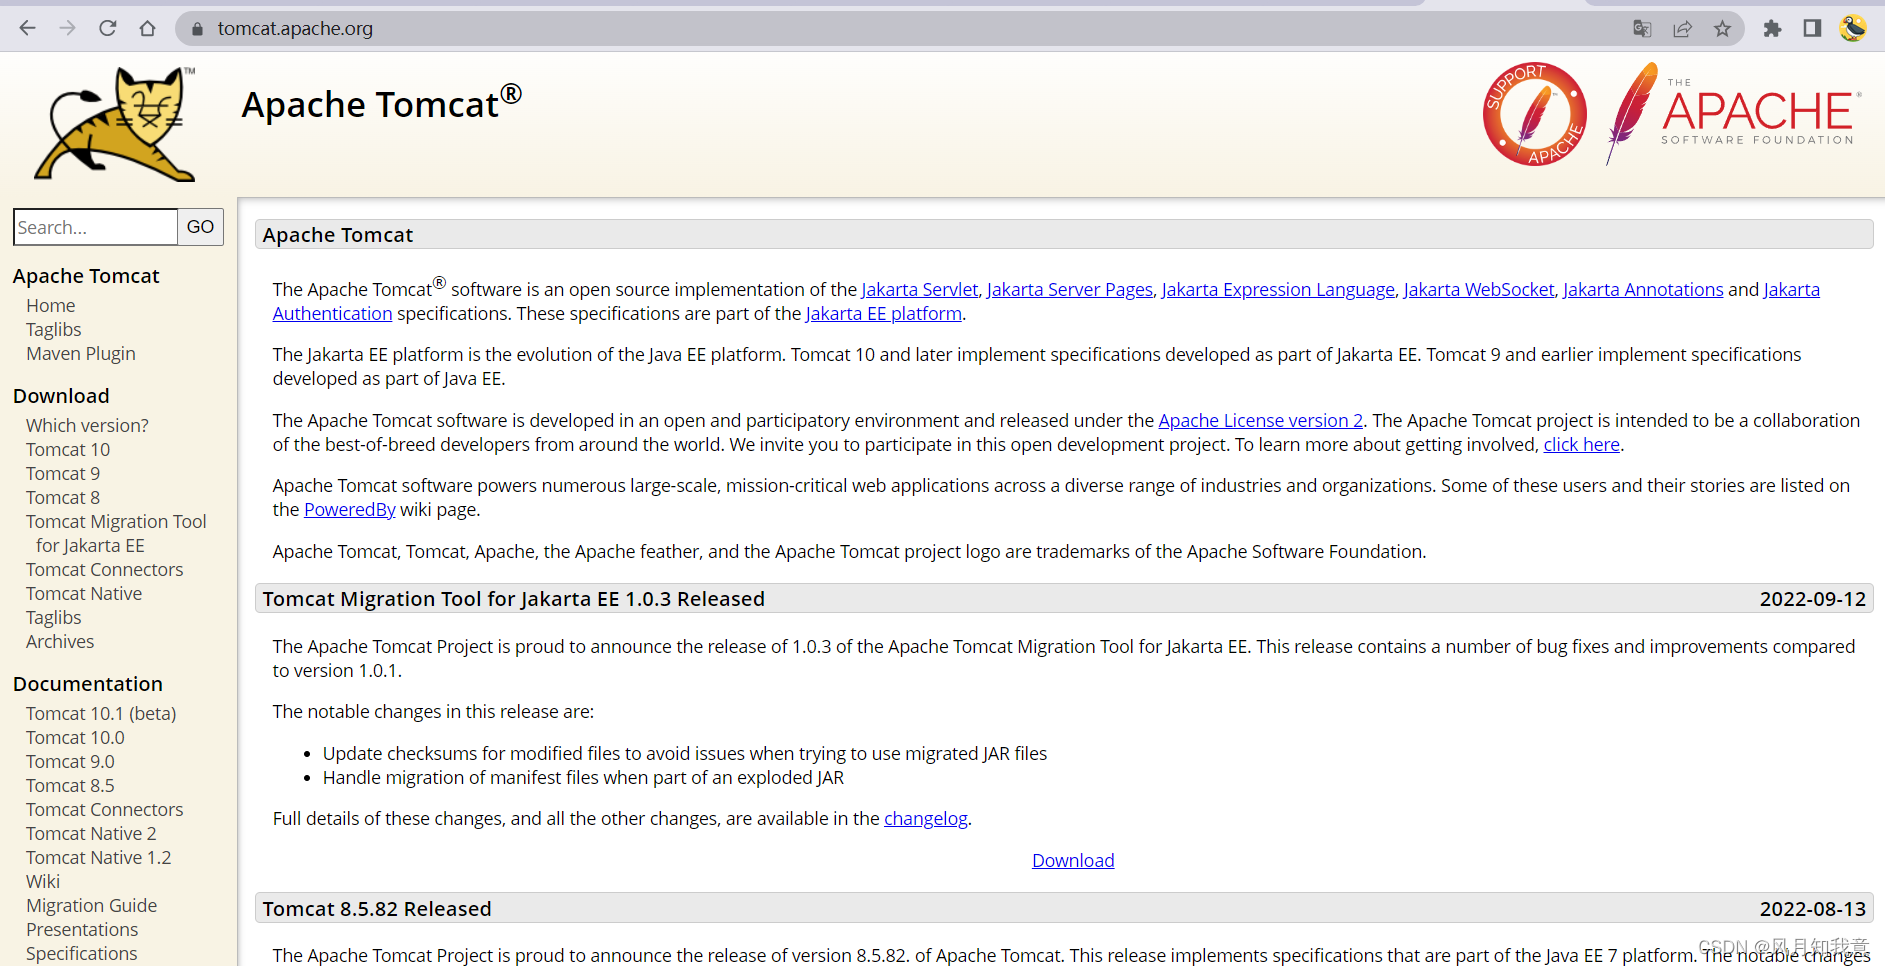Toggle browser side panel
The width and height of the screenshot is (1885, 966).
1812,28
